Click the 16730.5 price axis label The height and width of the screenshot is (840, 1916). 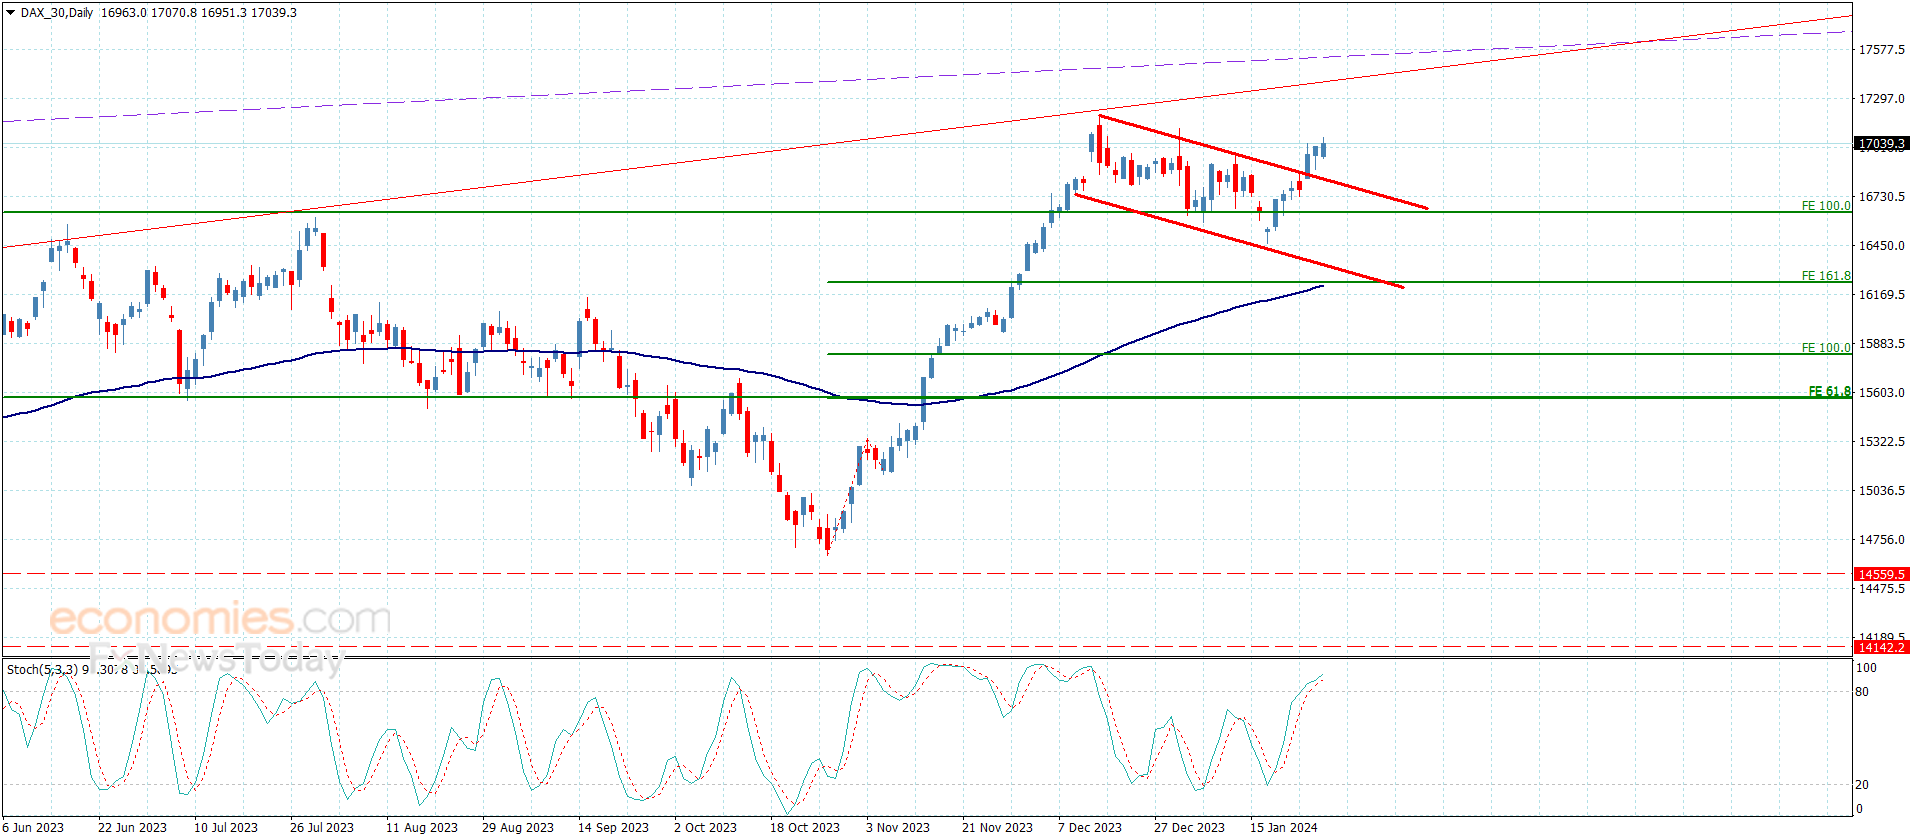point(1881,196)
